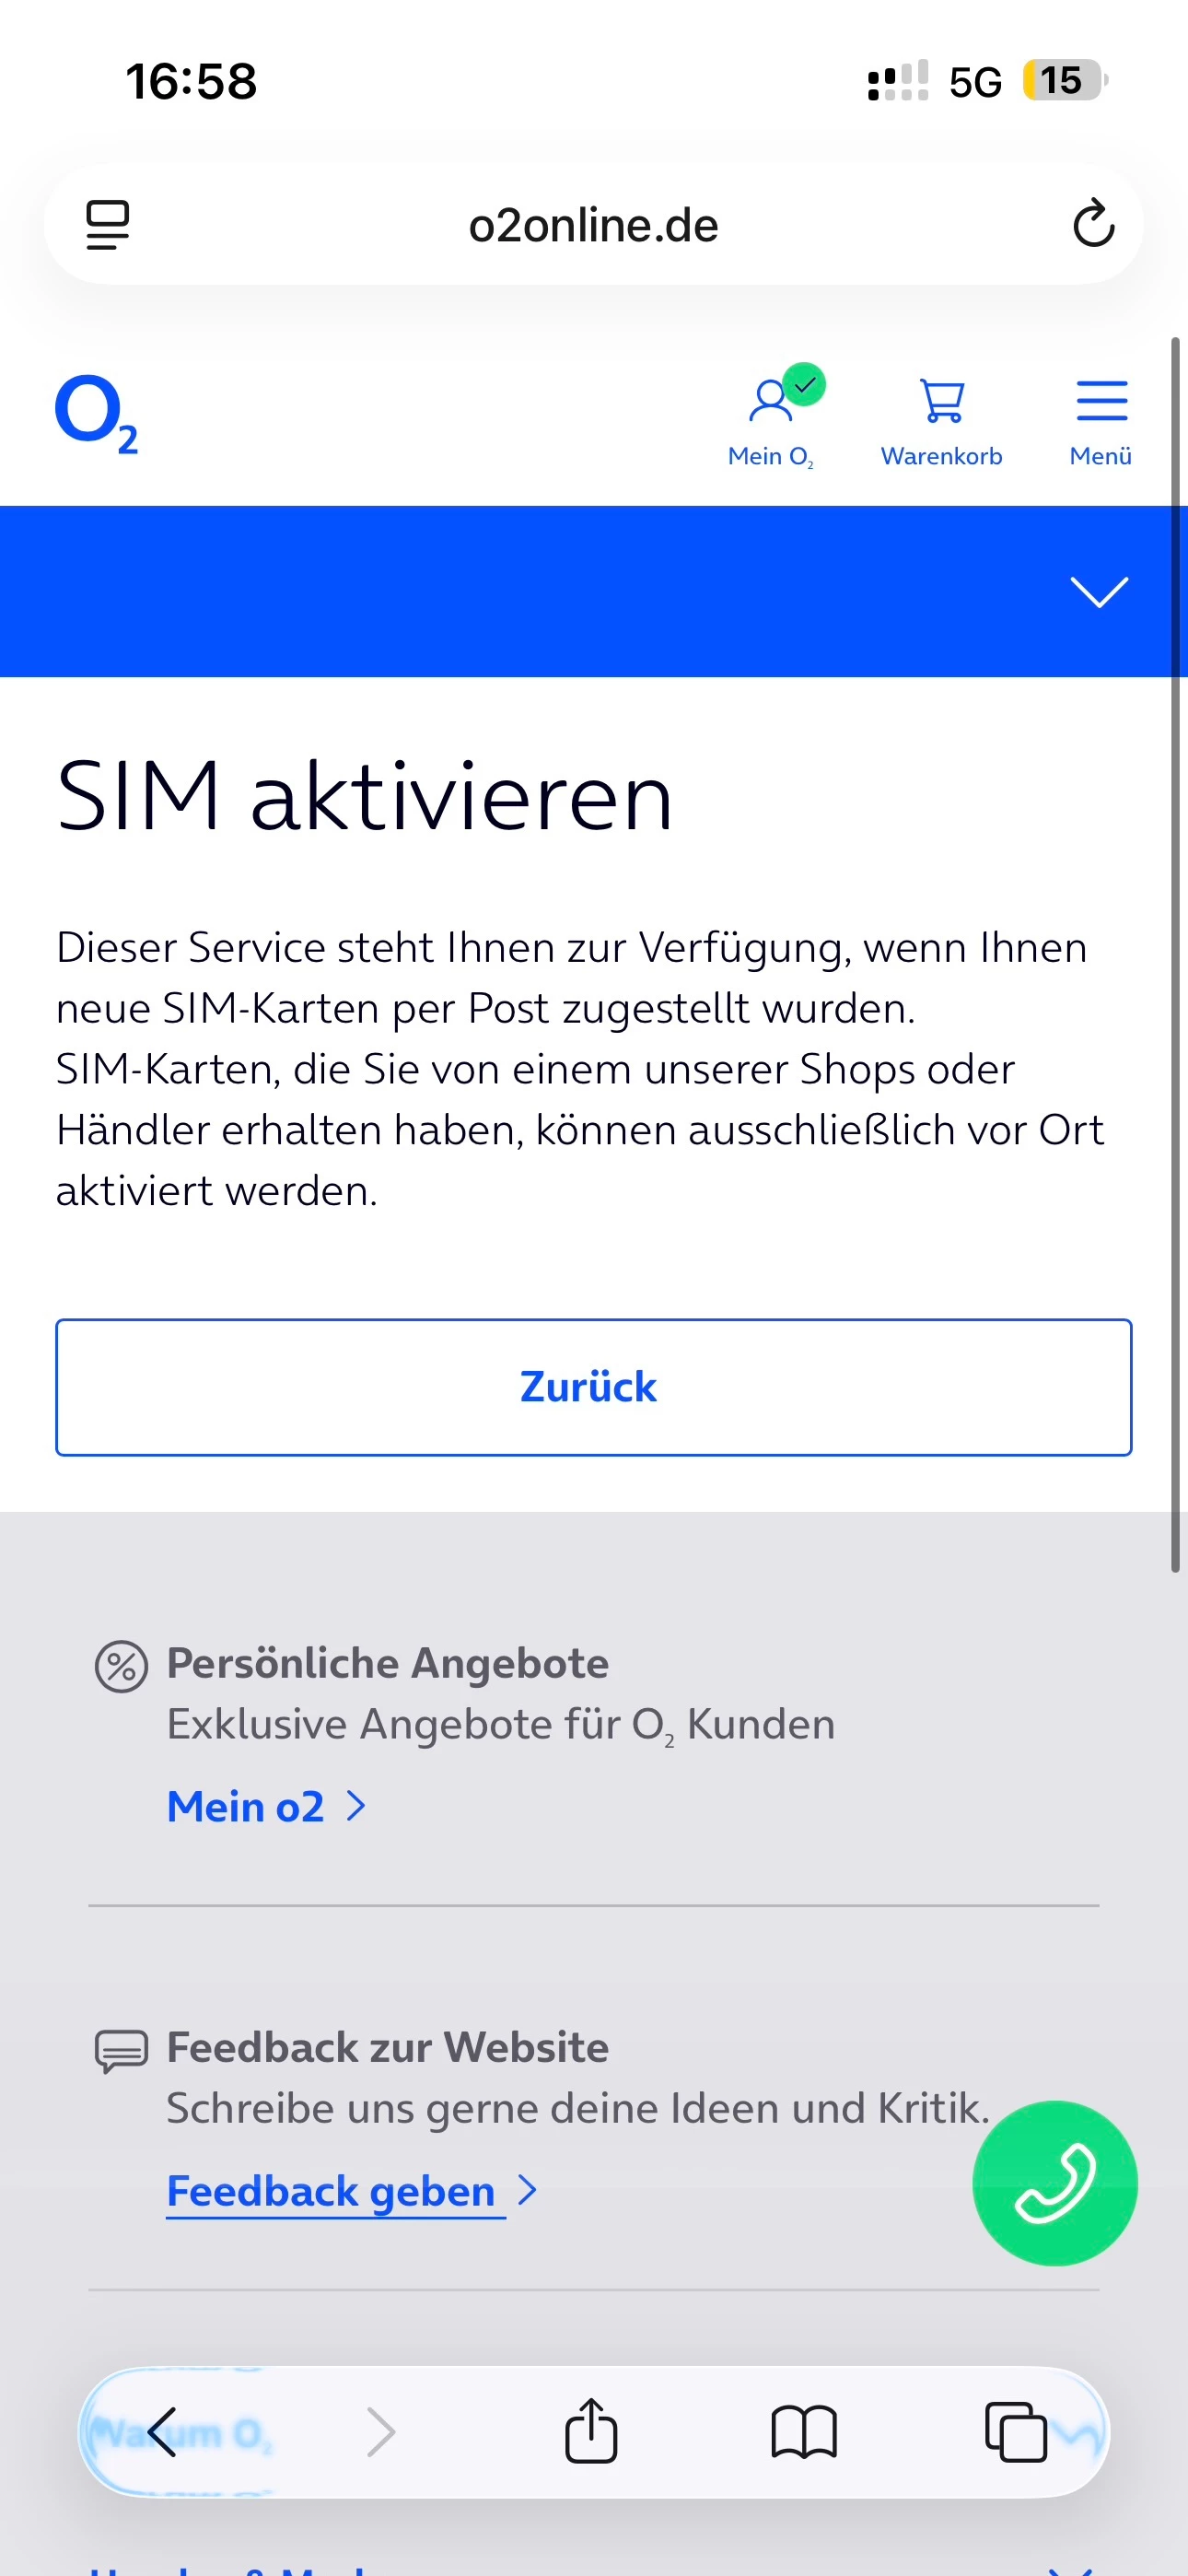Screen dimensions: 1188x2576
Task: Expand the blue banner chevron
Action: click(1098, 591)
